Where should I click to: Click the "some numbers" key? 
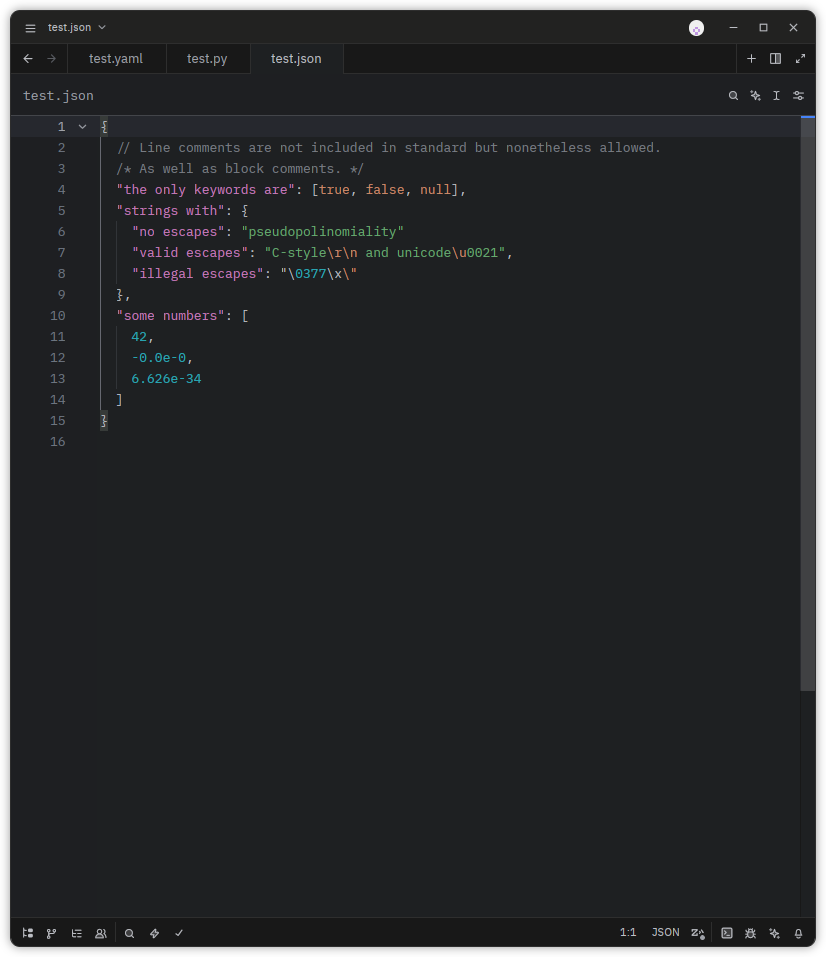(170, 316)
